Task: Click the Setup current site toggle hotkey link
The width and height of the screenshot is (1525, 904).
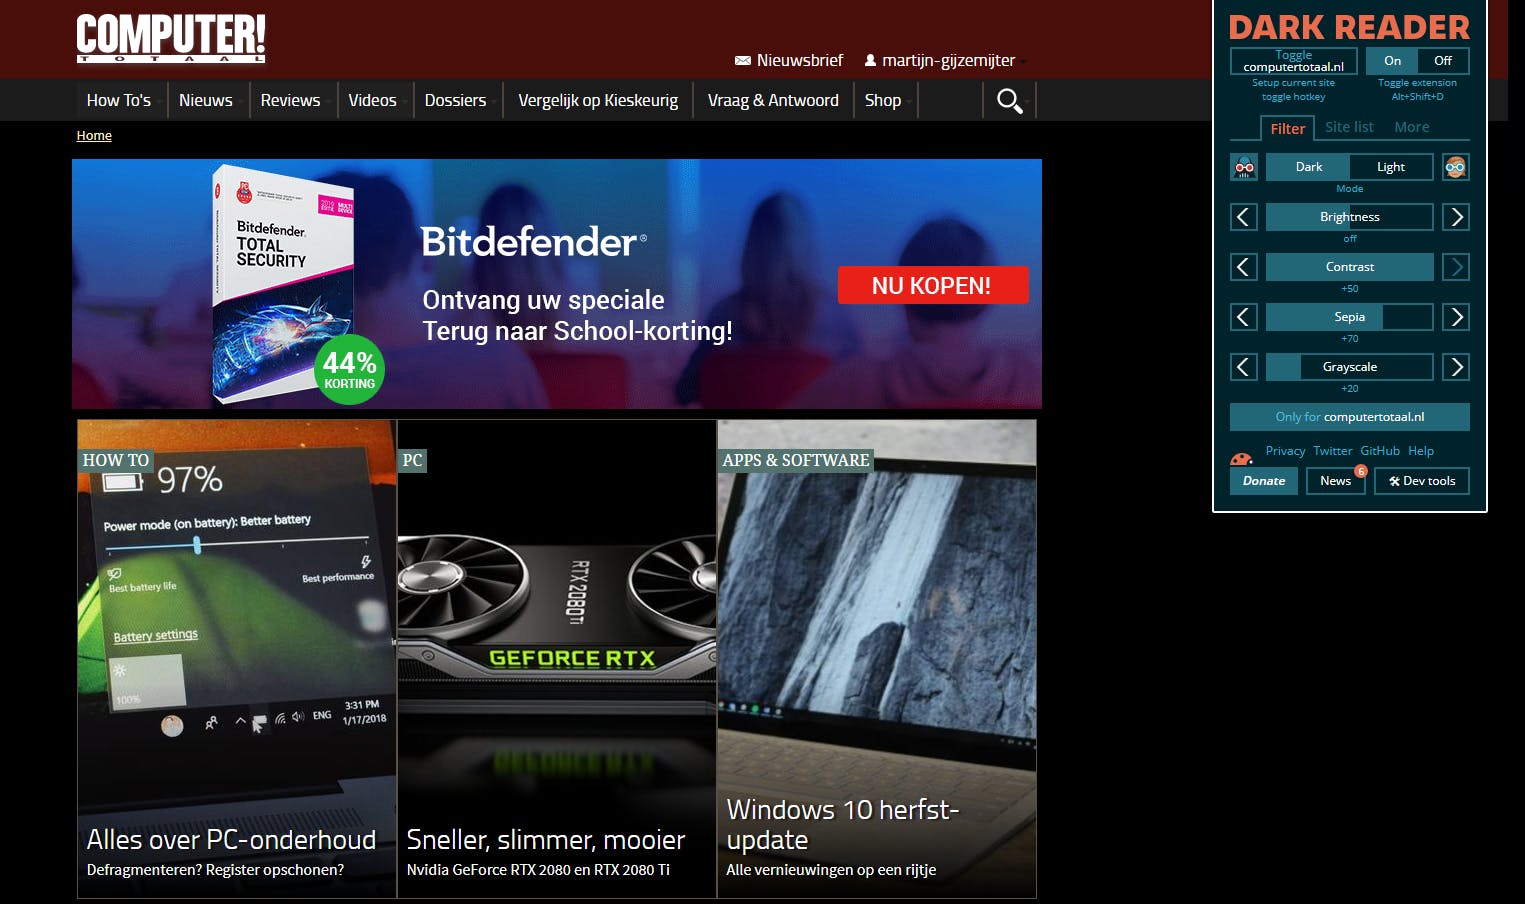Action: [x=1293, y=90]
